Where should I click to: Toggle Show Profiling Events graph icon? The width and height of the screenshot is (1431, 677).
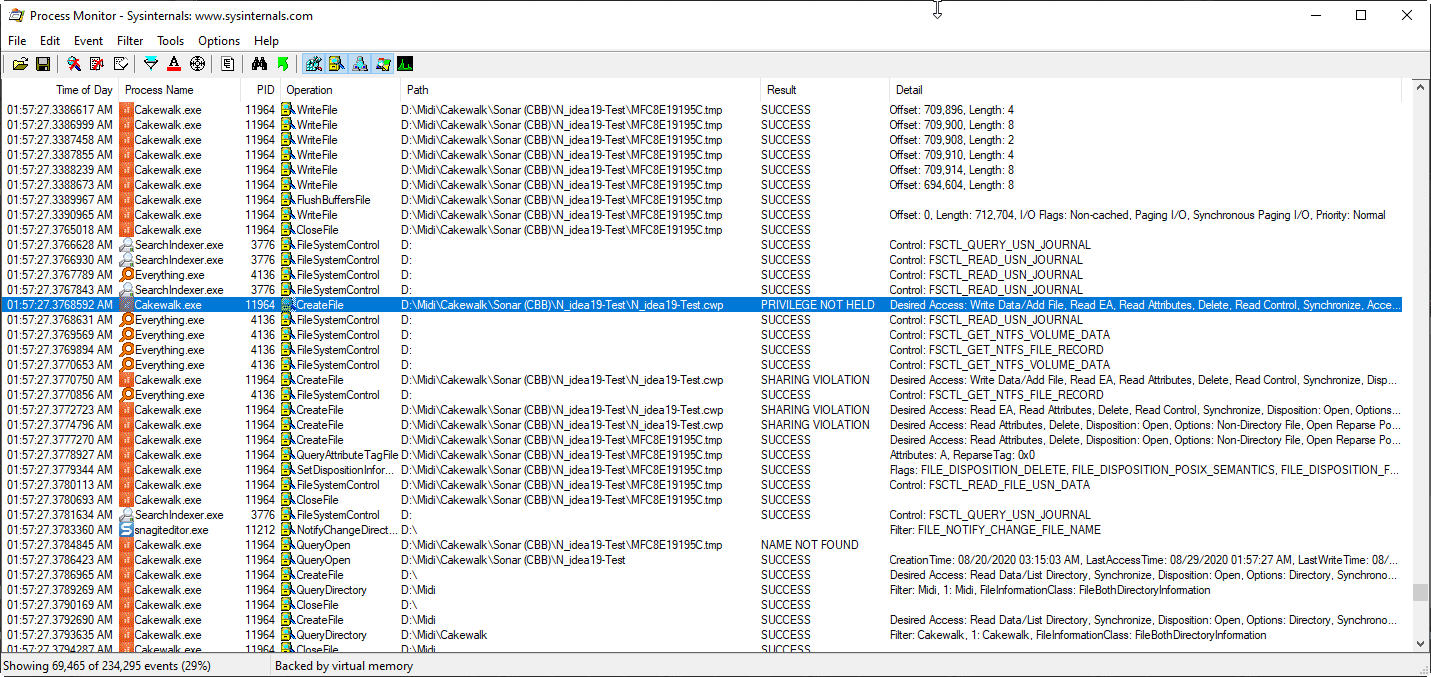(x=405, y=64)
